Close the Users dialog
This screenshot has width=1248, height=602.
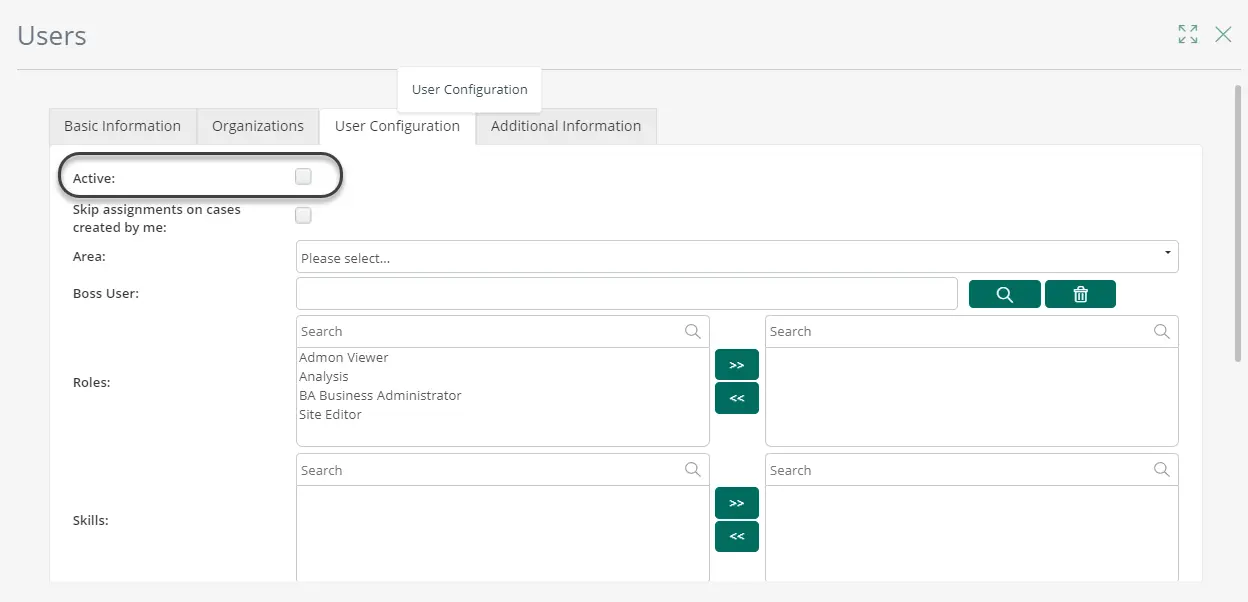click(x=1223, y=34)
